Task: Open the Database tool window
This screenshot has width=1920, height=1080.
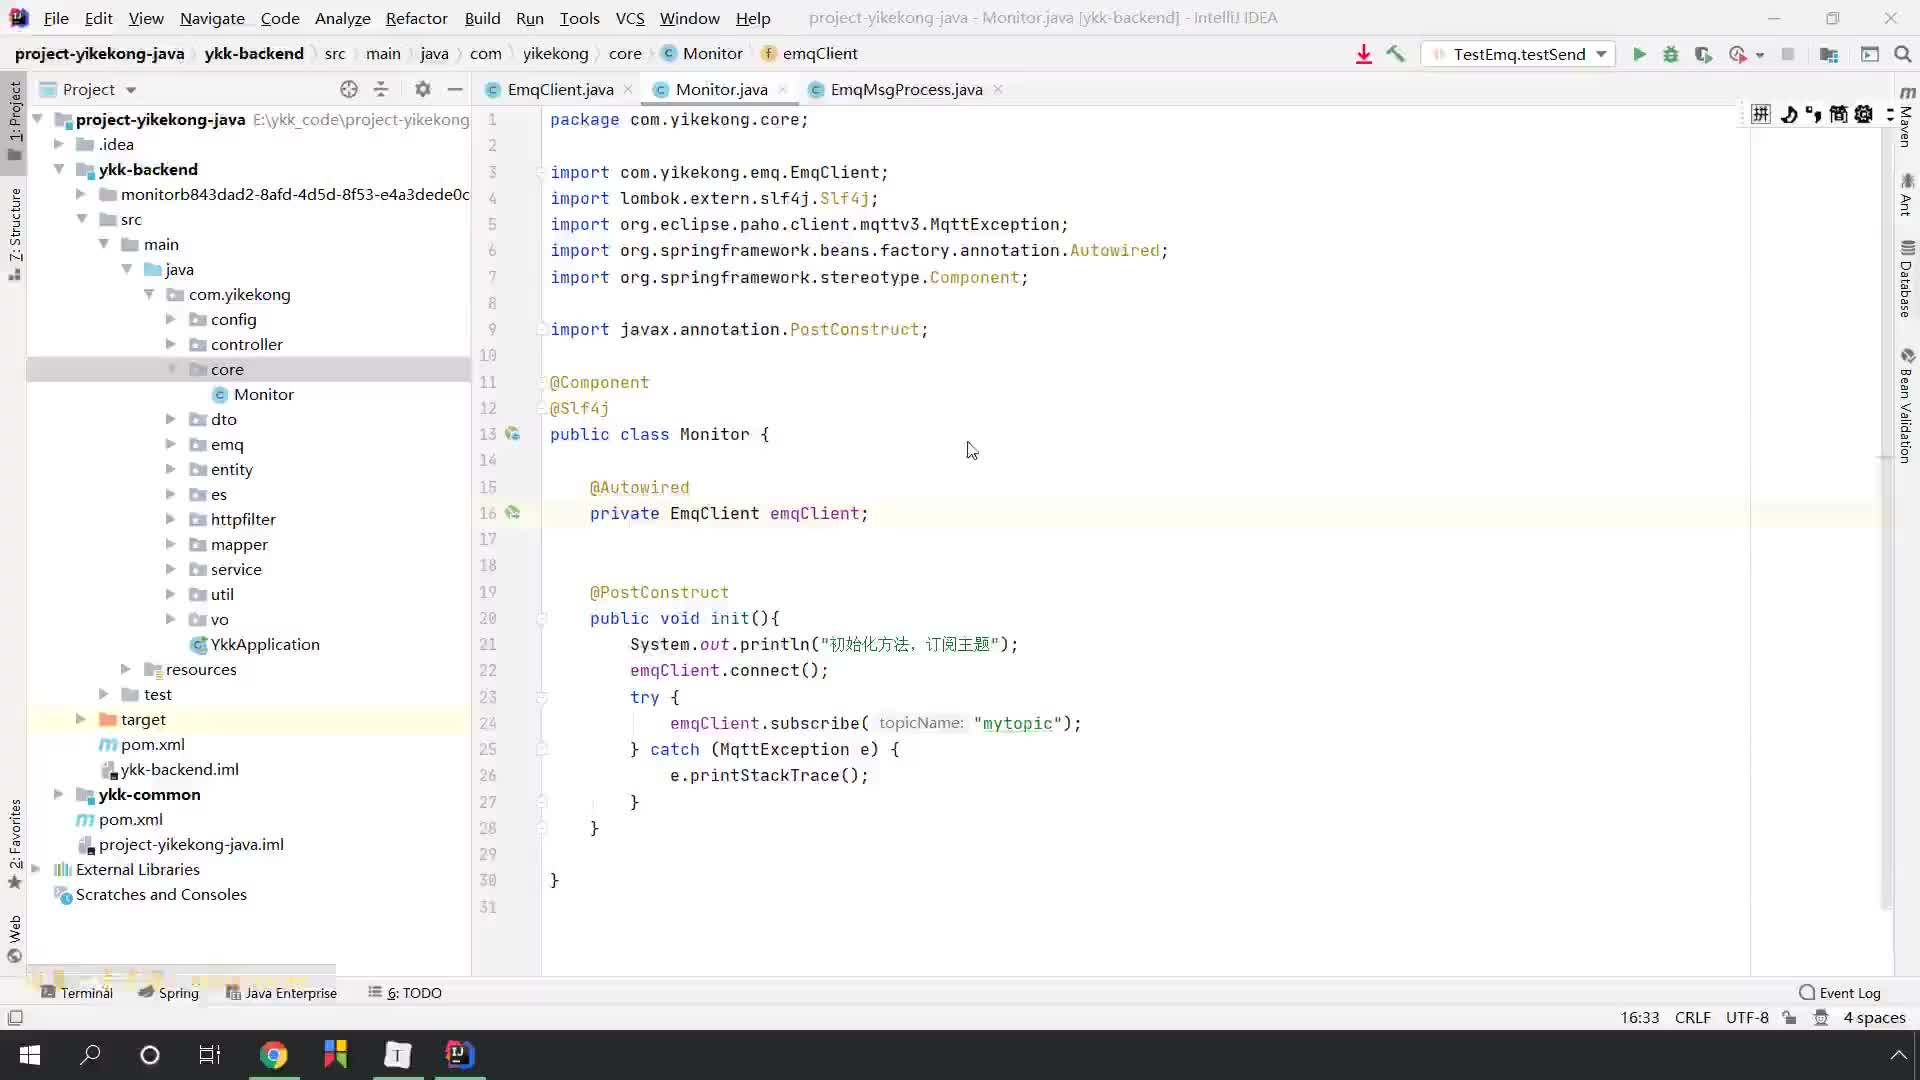Action: coord(1907,279)
